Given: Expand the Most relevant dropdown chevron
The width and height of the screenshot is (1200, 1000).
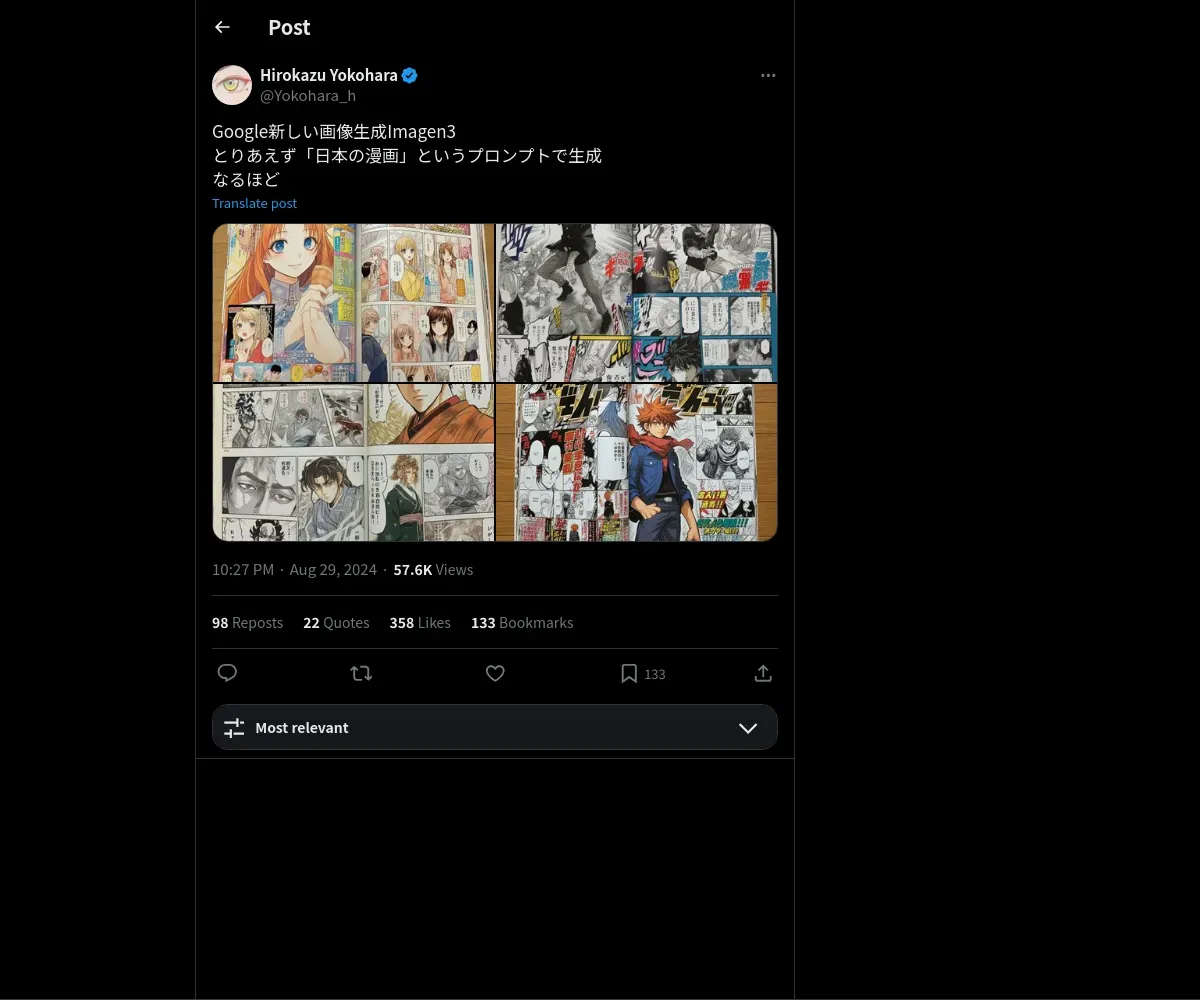Looking at the screenshot, I should point(747,728).
